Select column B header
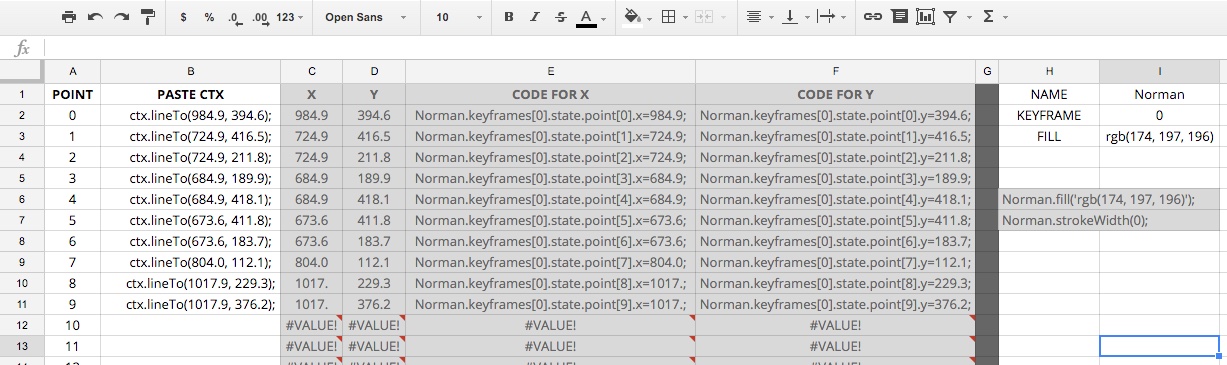Screen dimensions: 1227x365 (x=190, y=71)
